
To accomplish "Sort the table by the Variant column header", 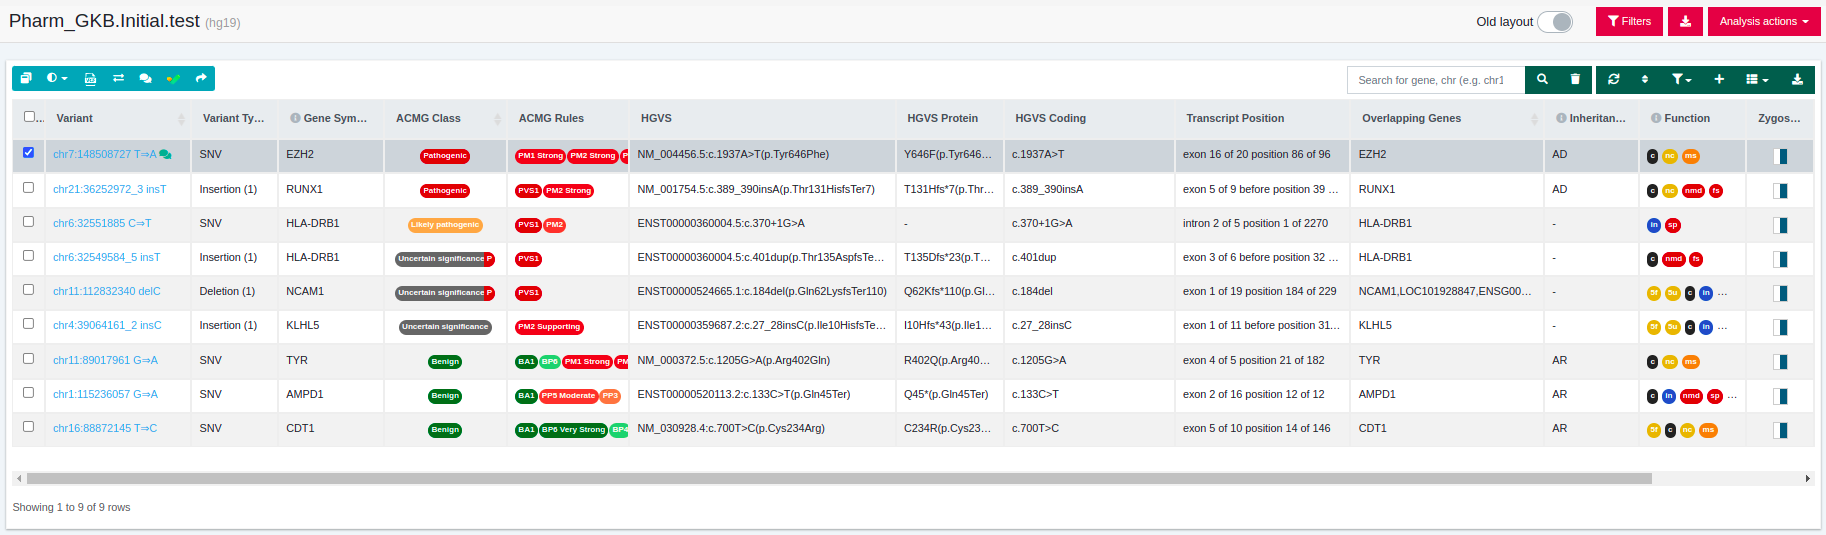I will (x=75, y=118).
